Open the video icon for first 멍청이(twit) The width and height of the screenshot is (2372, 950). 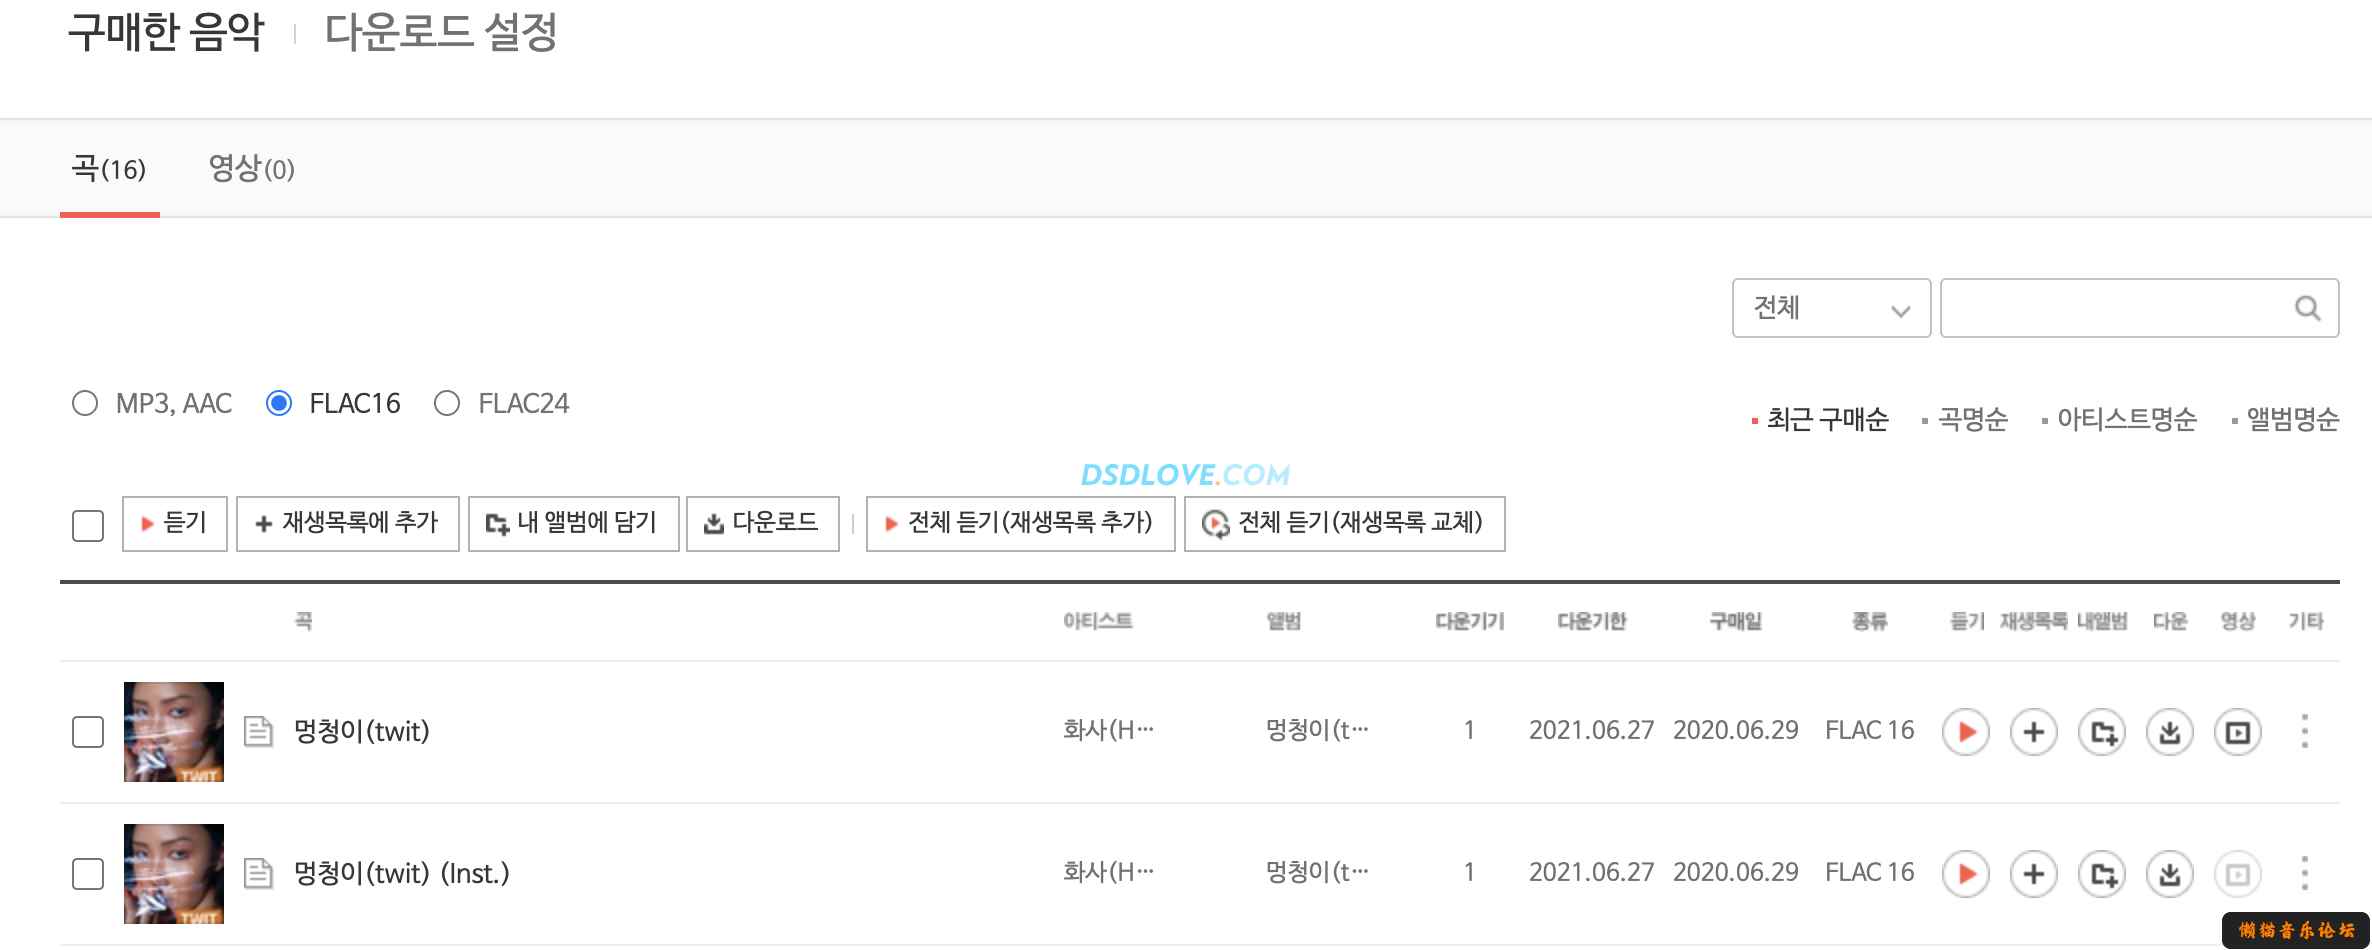(2238, 732)
